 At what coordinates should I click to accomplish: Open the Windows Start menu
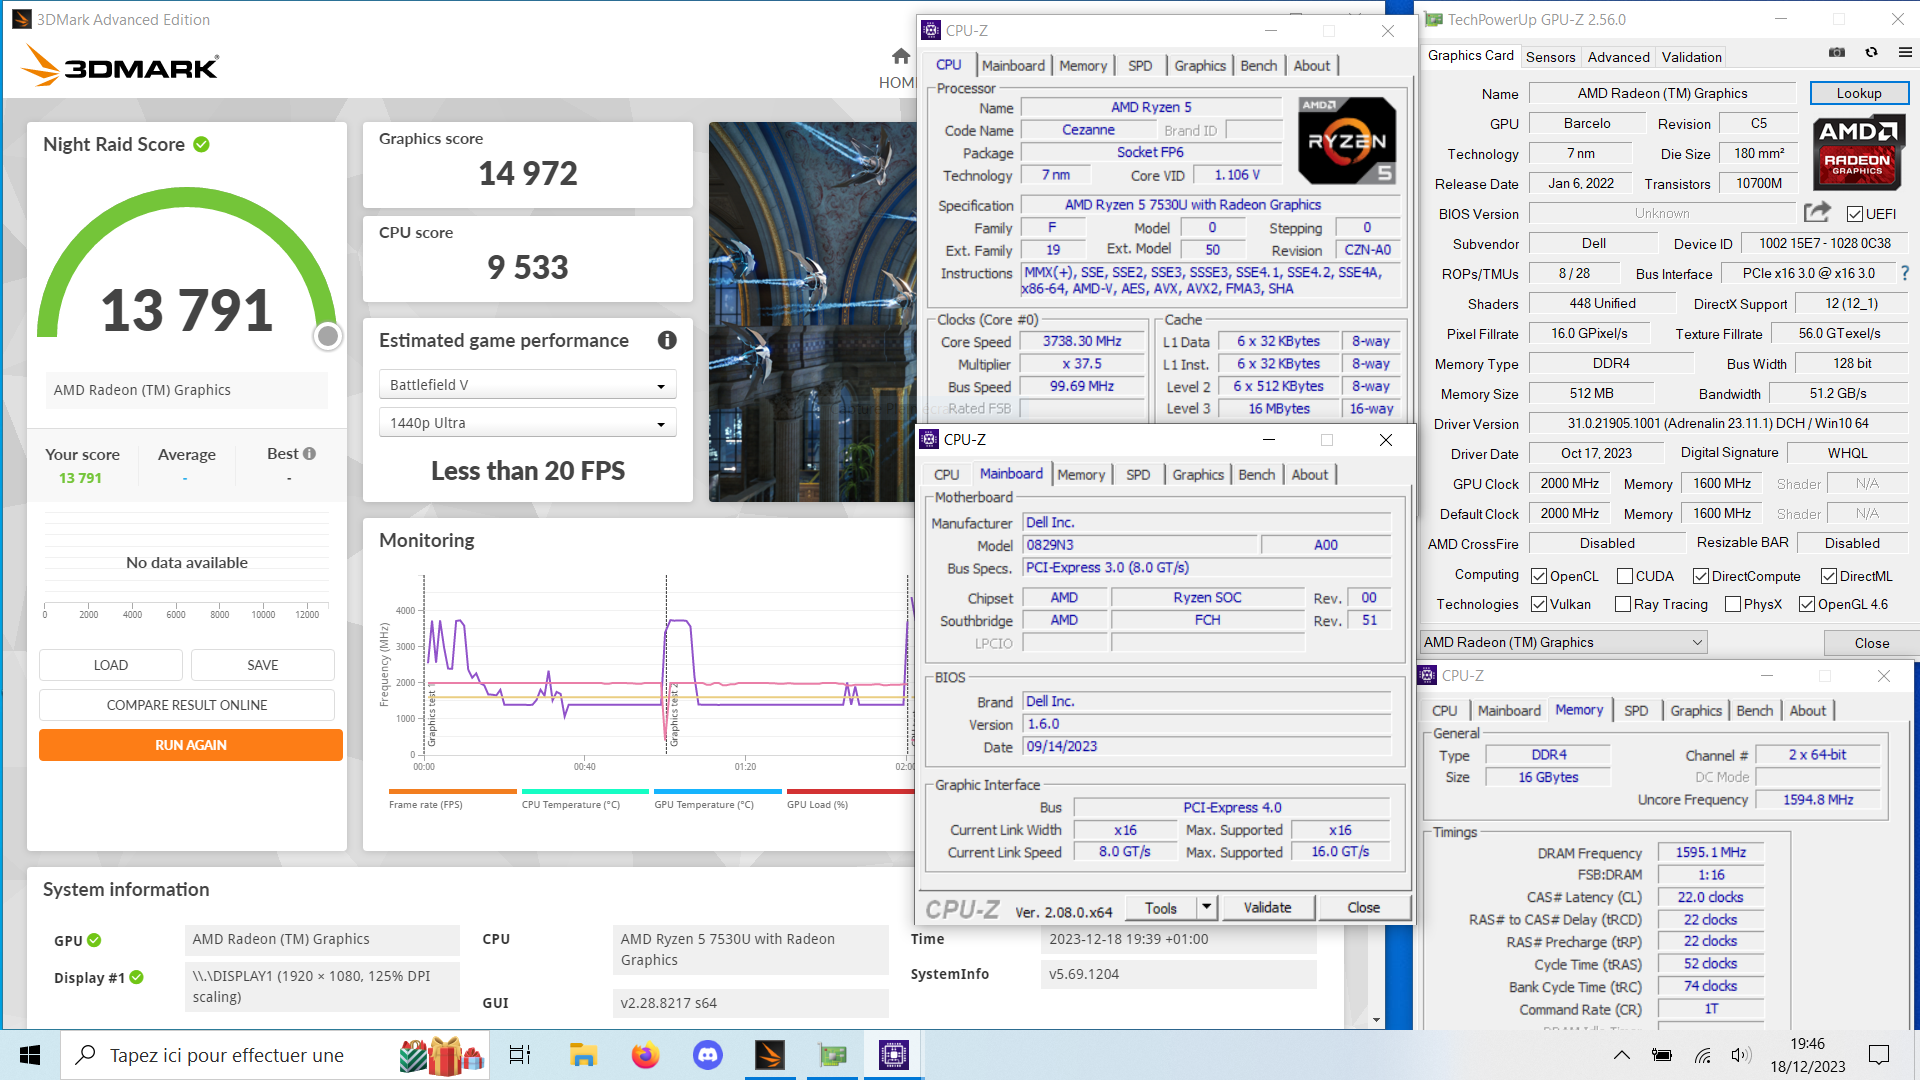pyautogui.click(x=29, y=1055)
